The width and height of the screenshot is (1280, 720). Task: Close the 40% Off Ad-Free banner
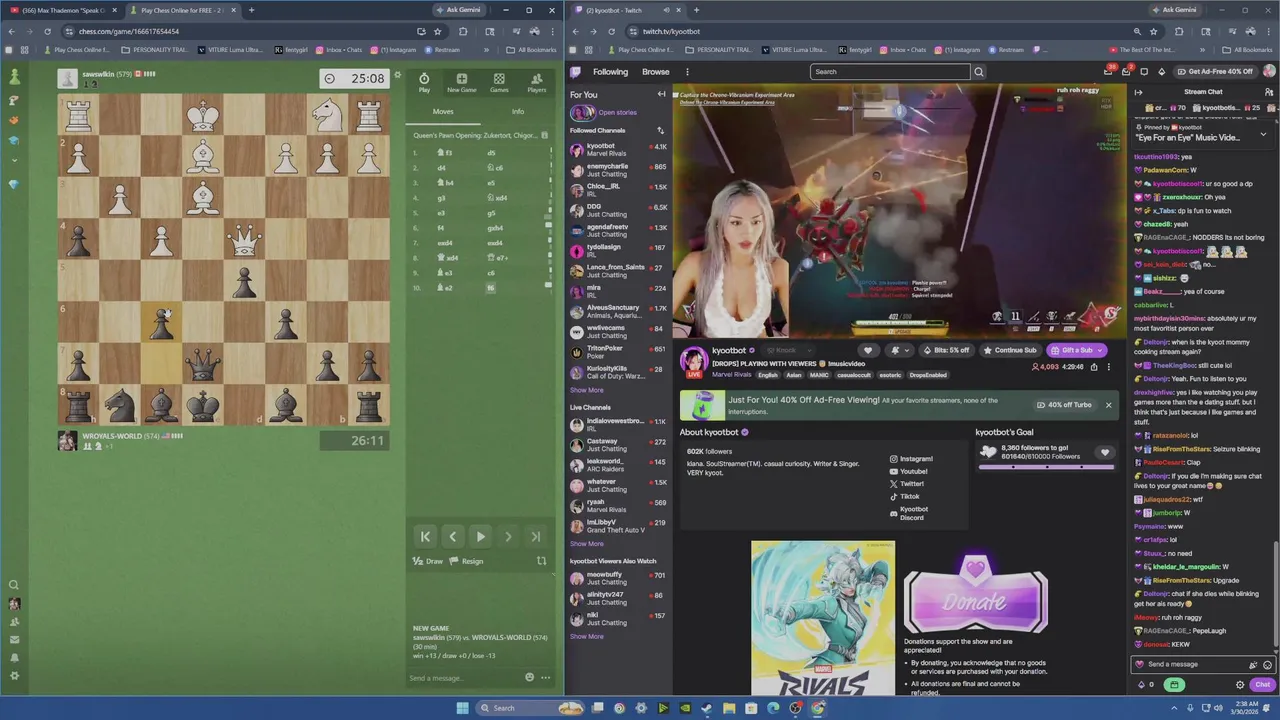(x=1108, y=405)
